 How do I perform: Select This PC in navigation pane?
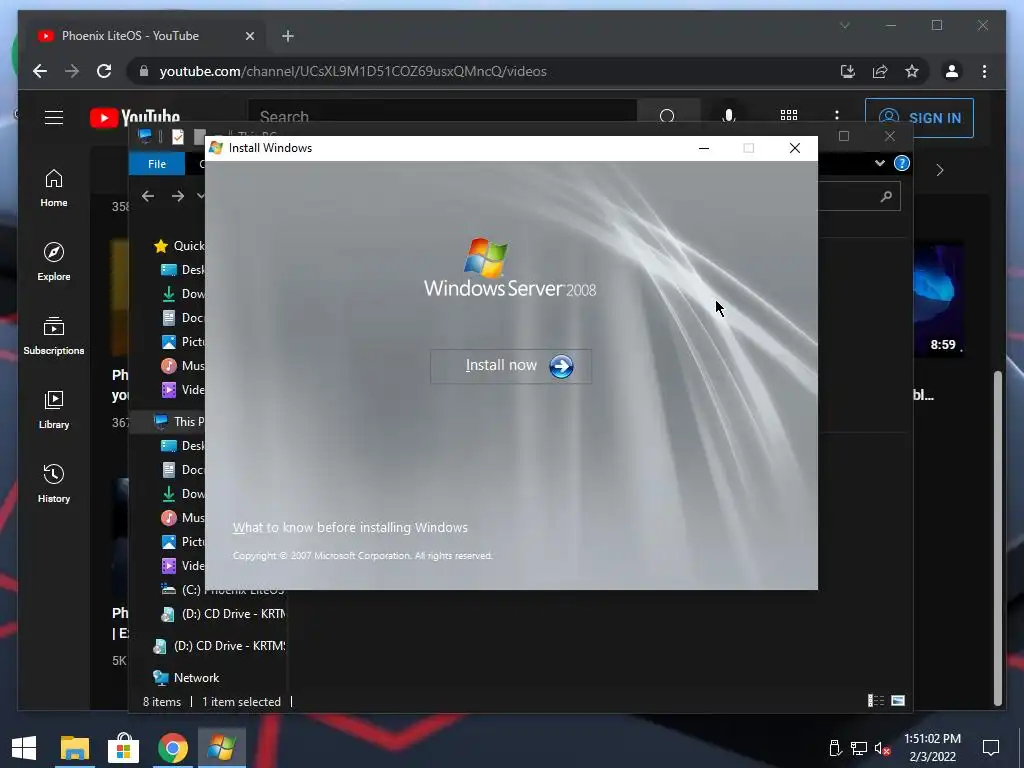click(x=178, y=422)
